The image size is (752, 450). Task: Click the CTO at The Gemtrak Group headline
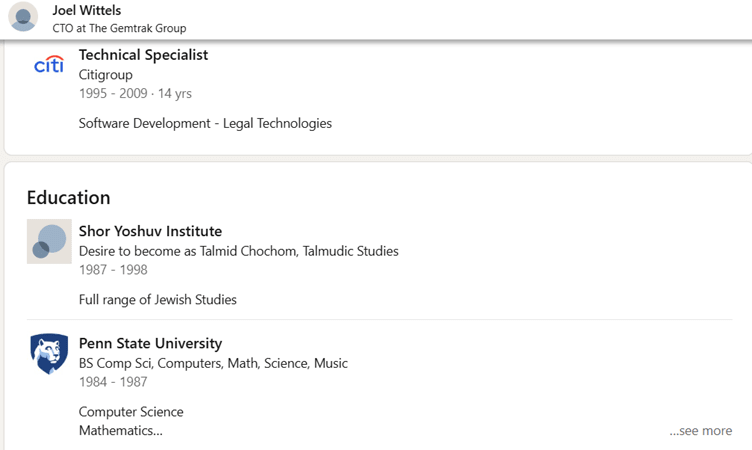coord(119,28)
